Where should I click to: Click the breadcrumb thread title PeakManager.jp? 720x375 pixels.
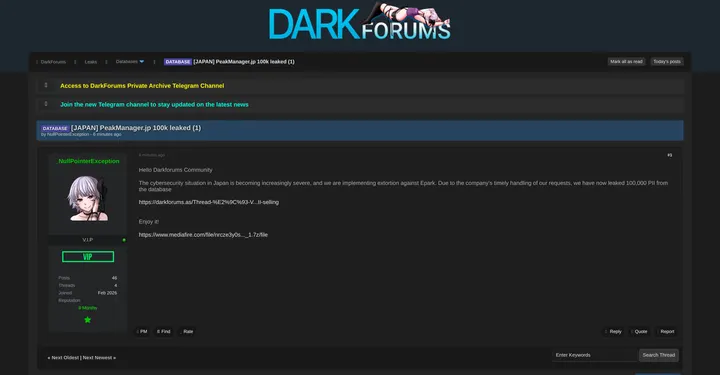point(244,62)
